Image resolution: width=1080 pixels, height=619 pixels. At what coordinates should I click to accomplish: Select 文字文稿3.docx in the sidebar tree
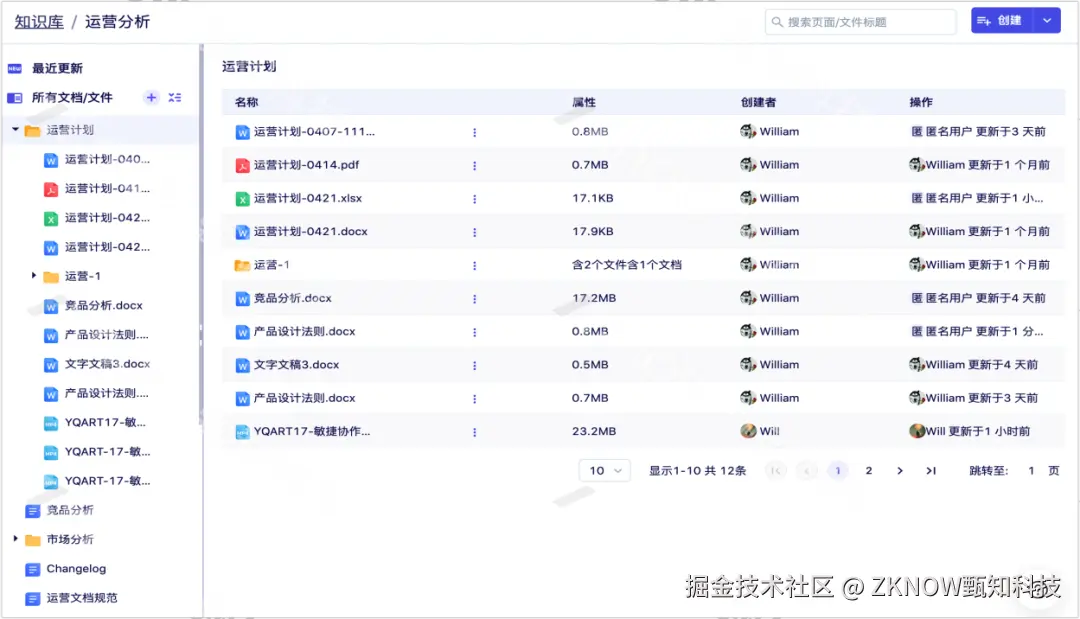(107, 364)
